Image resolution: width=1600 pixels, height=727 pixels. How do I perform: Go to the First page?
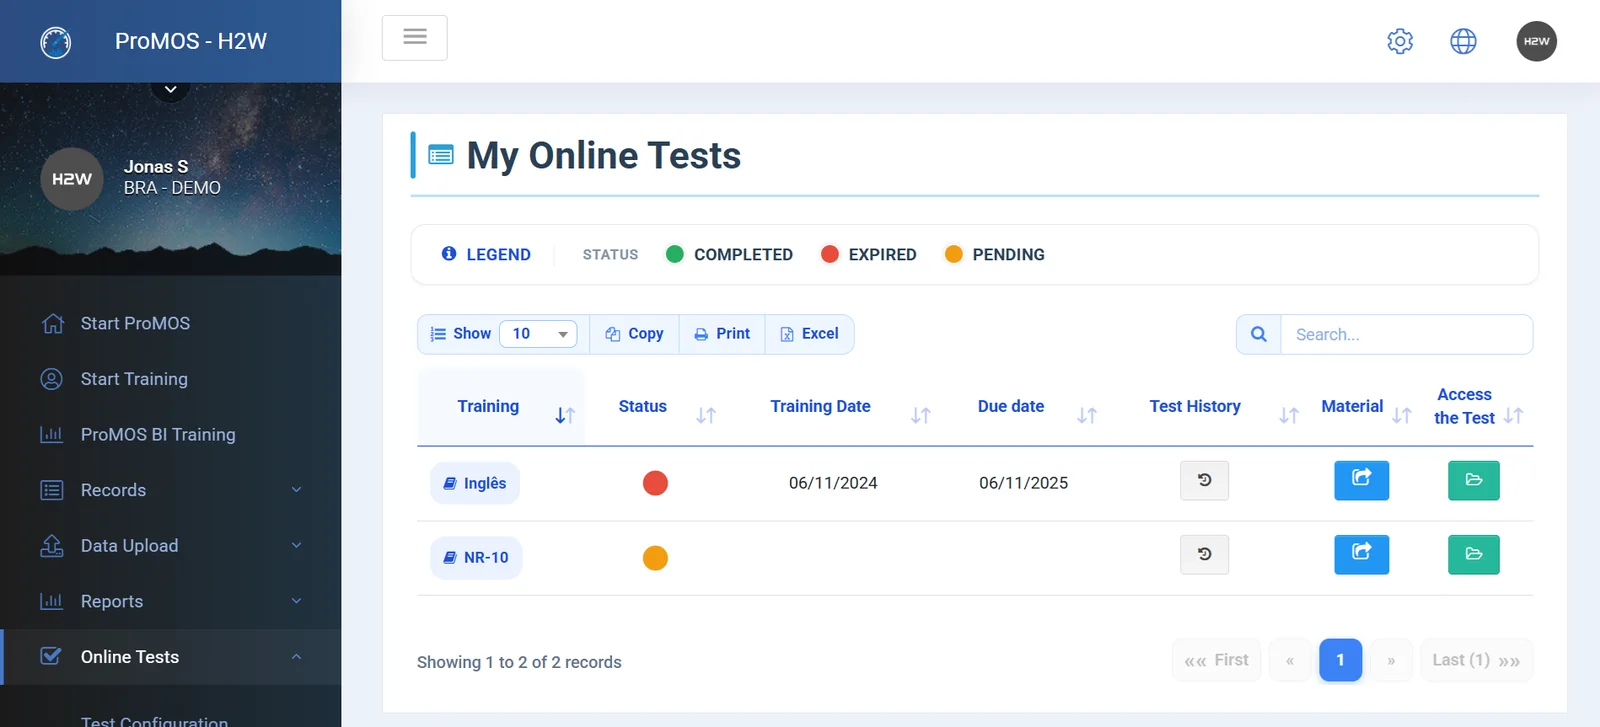(1216, 660)
